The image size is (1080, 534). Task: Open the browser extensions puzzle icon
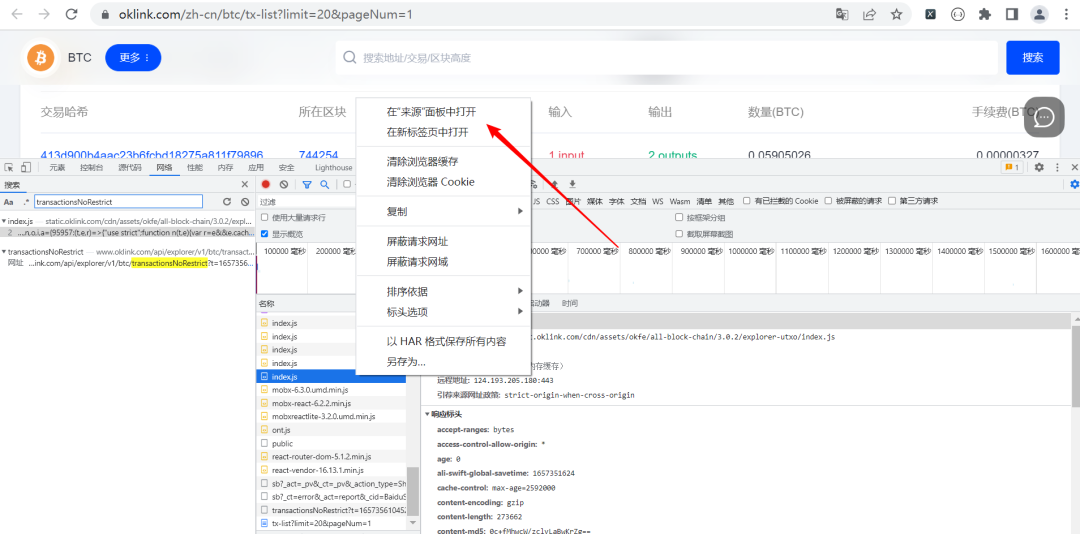coord(985,14)
